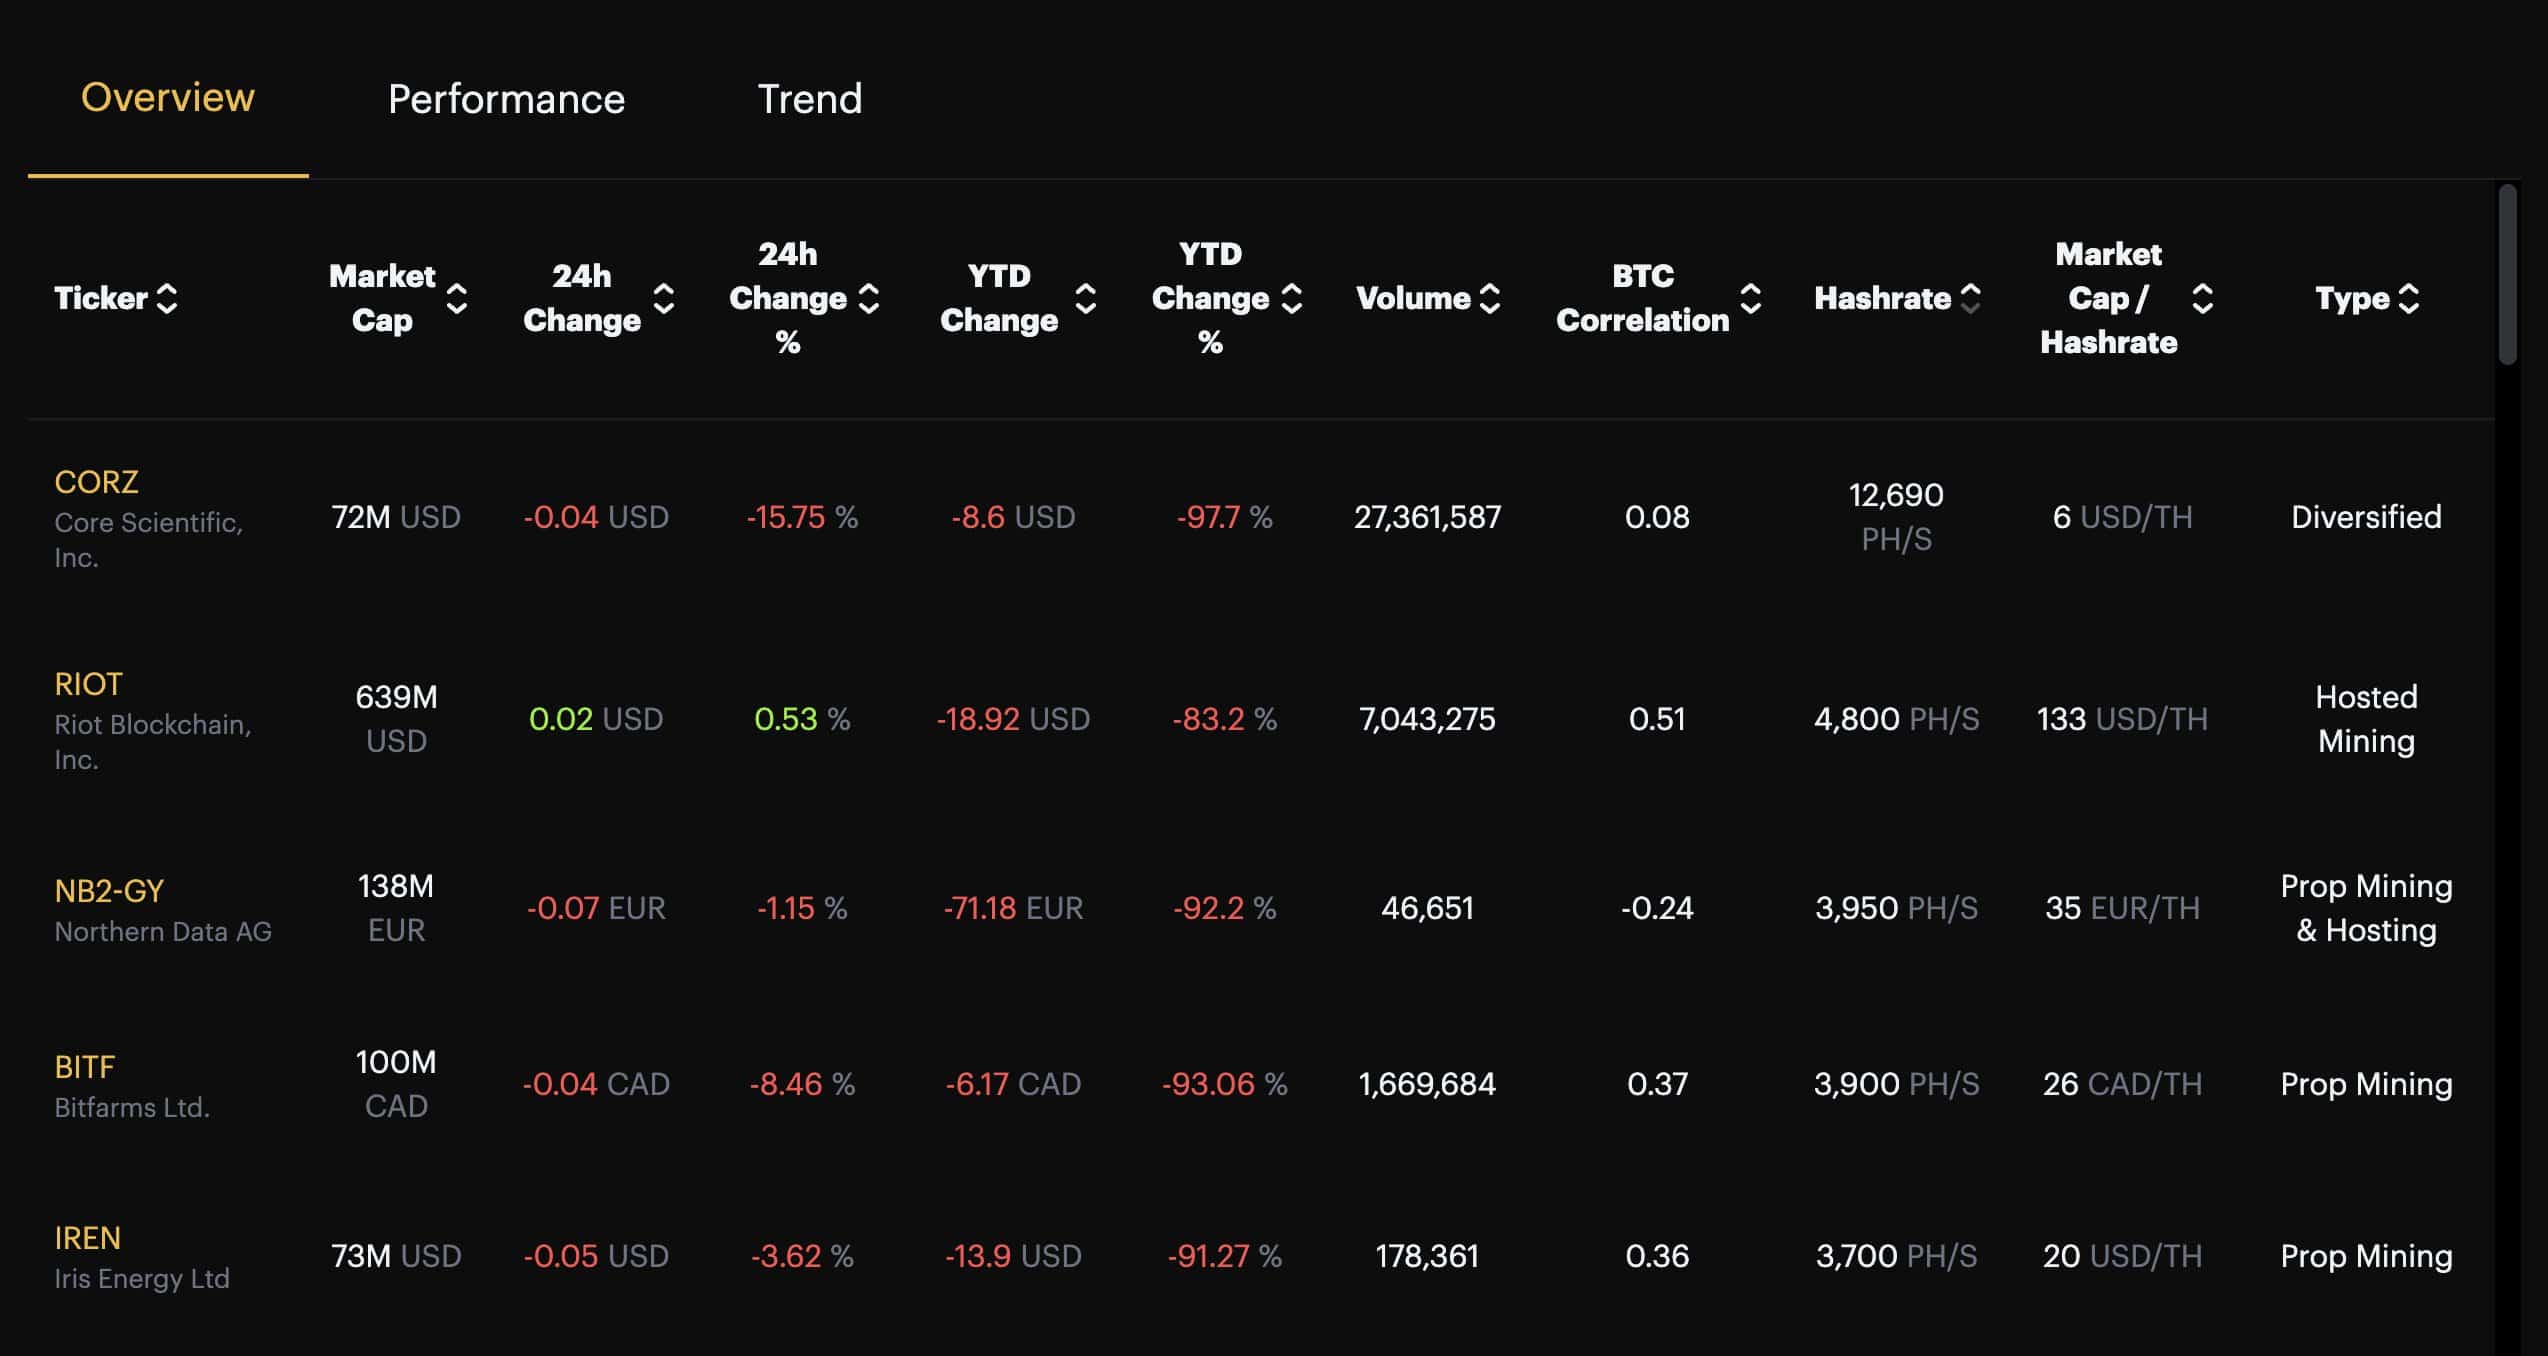Image resolution: width=2548 pixels, height=1356 pixels.
Task: Open the IREN ticker link
Action: point(87,1238)
